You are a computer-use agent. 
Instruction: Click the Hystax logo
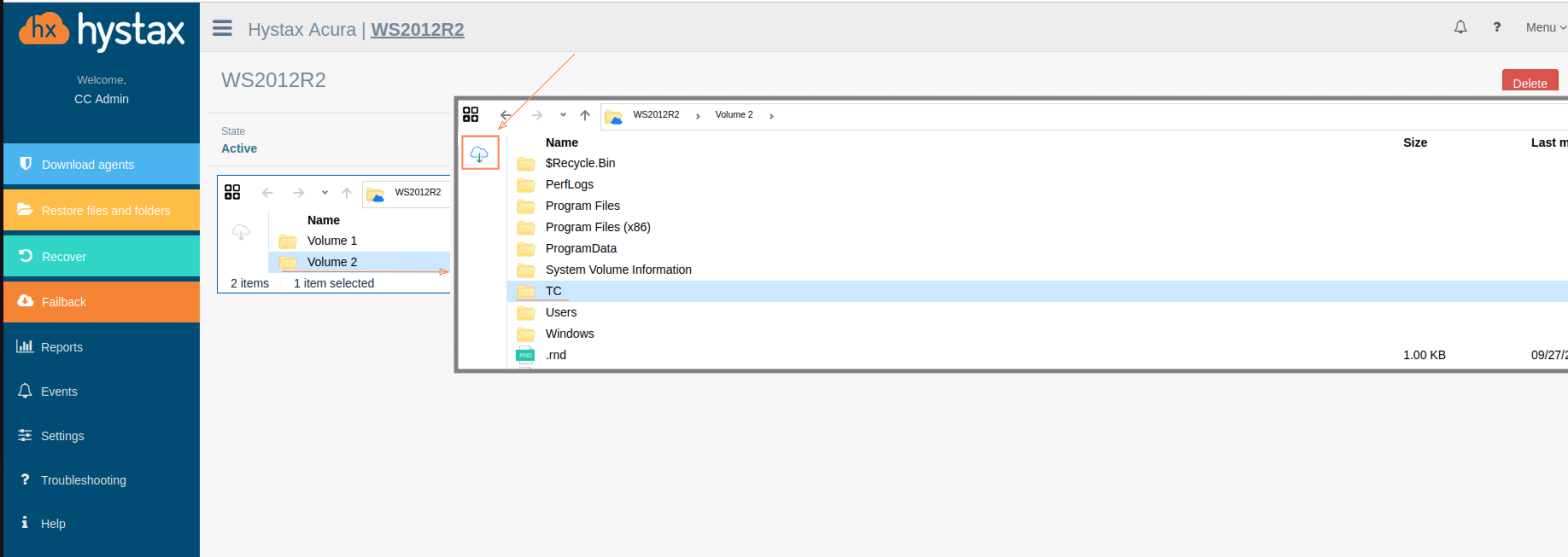[x=101, y=32]
